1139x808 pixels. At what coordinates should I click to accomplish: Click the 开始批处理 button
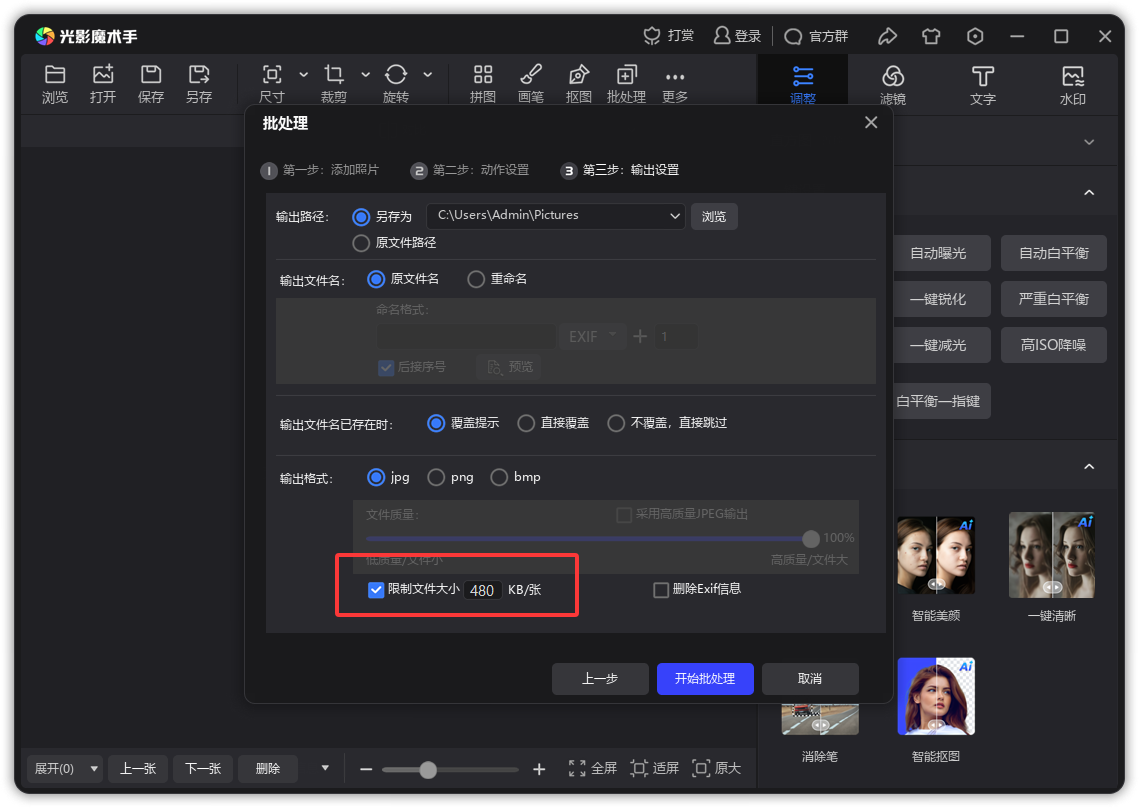pos(705,679)
